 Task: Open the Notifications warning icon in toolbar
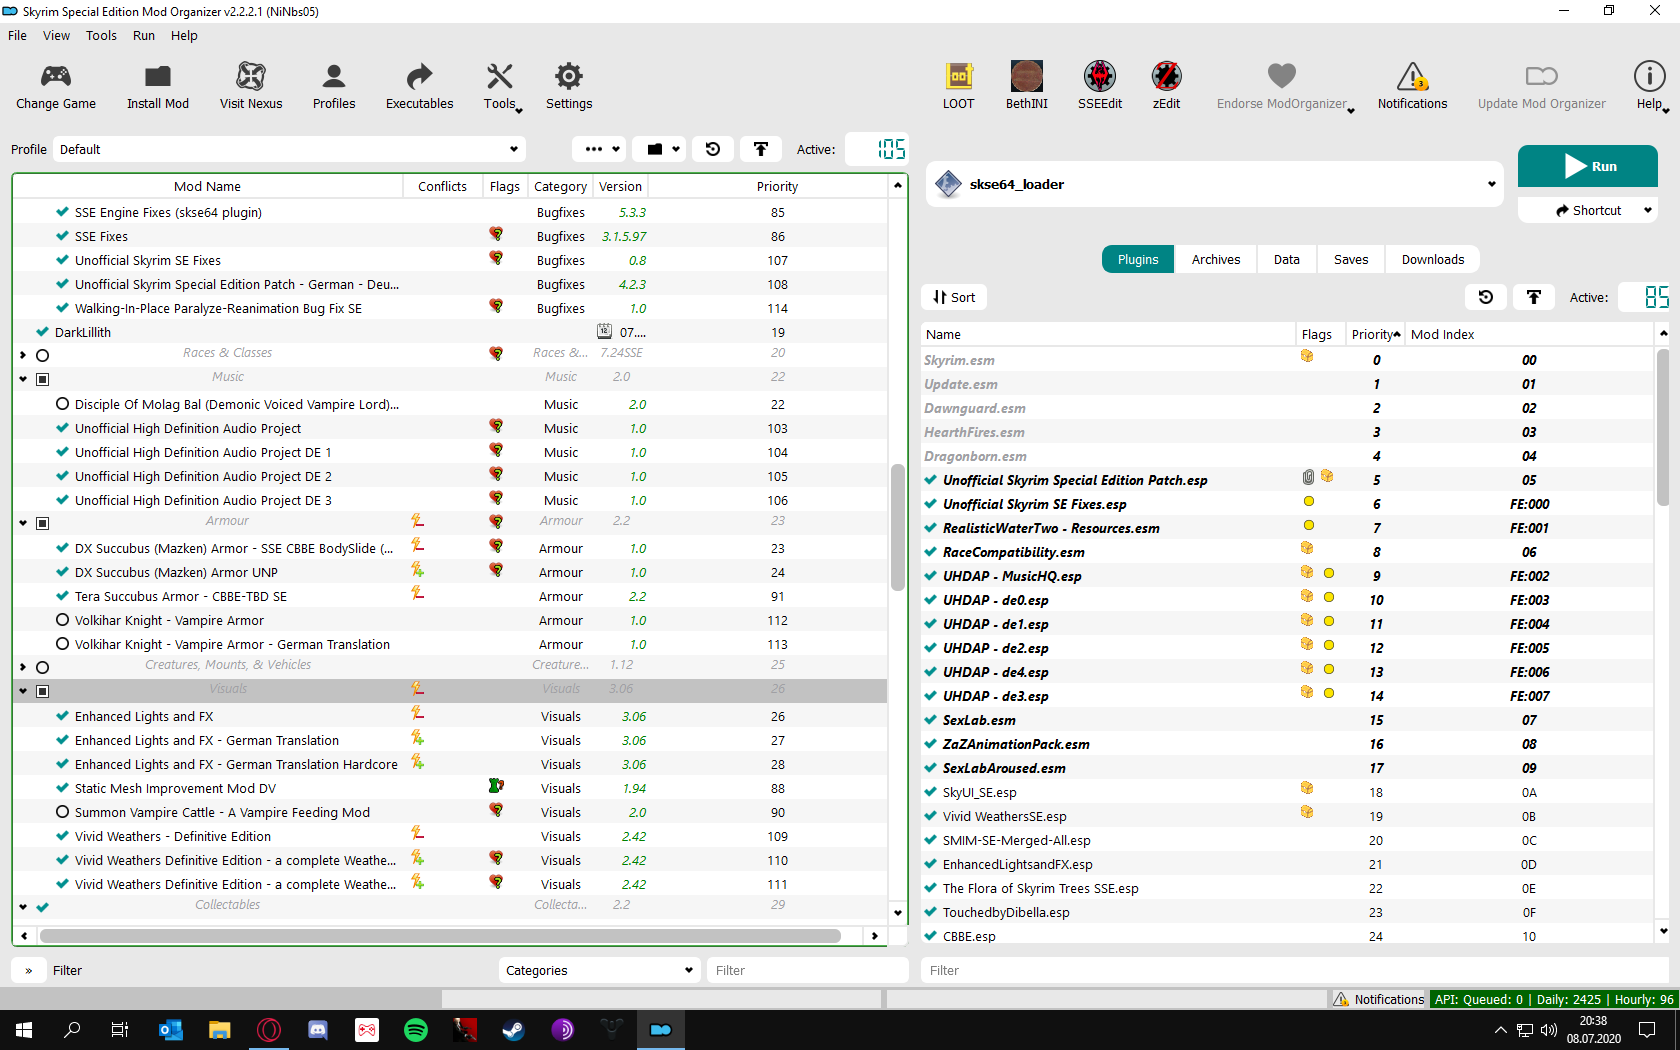pos(1412,76)
